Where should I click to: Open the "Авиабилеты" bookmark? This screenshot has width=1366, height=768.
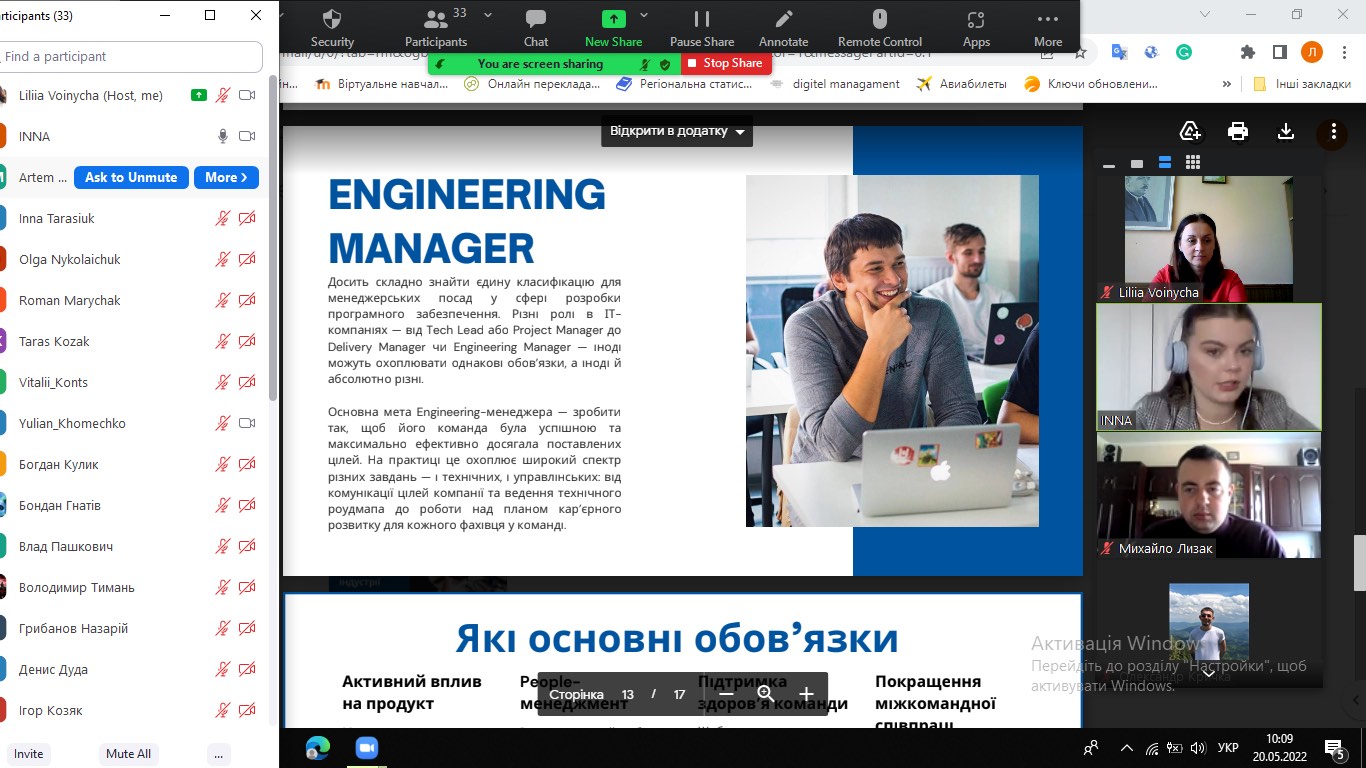click(961, 84)
